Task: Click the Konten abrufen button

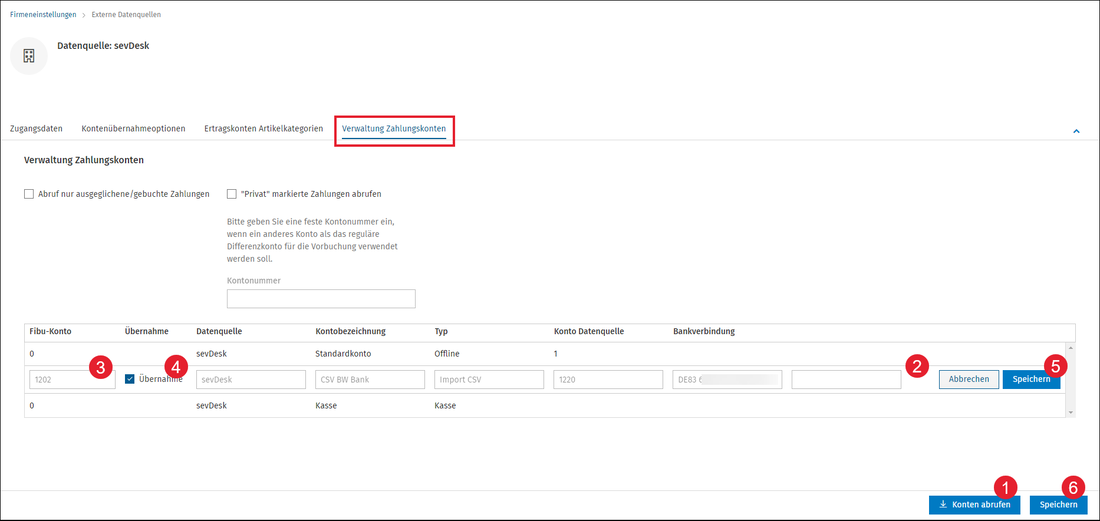Action: coord(974,505)
